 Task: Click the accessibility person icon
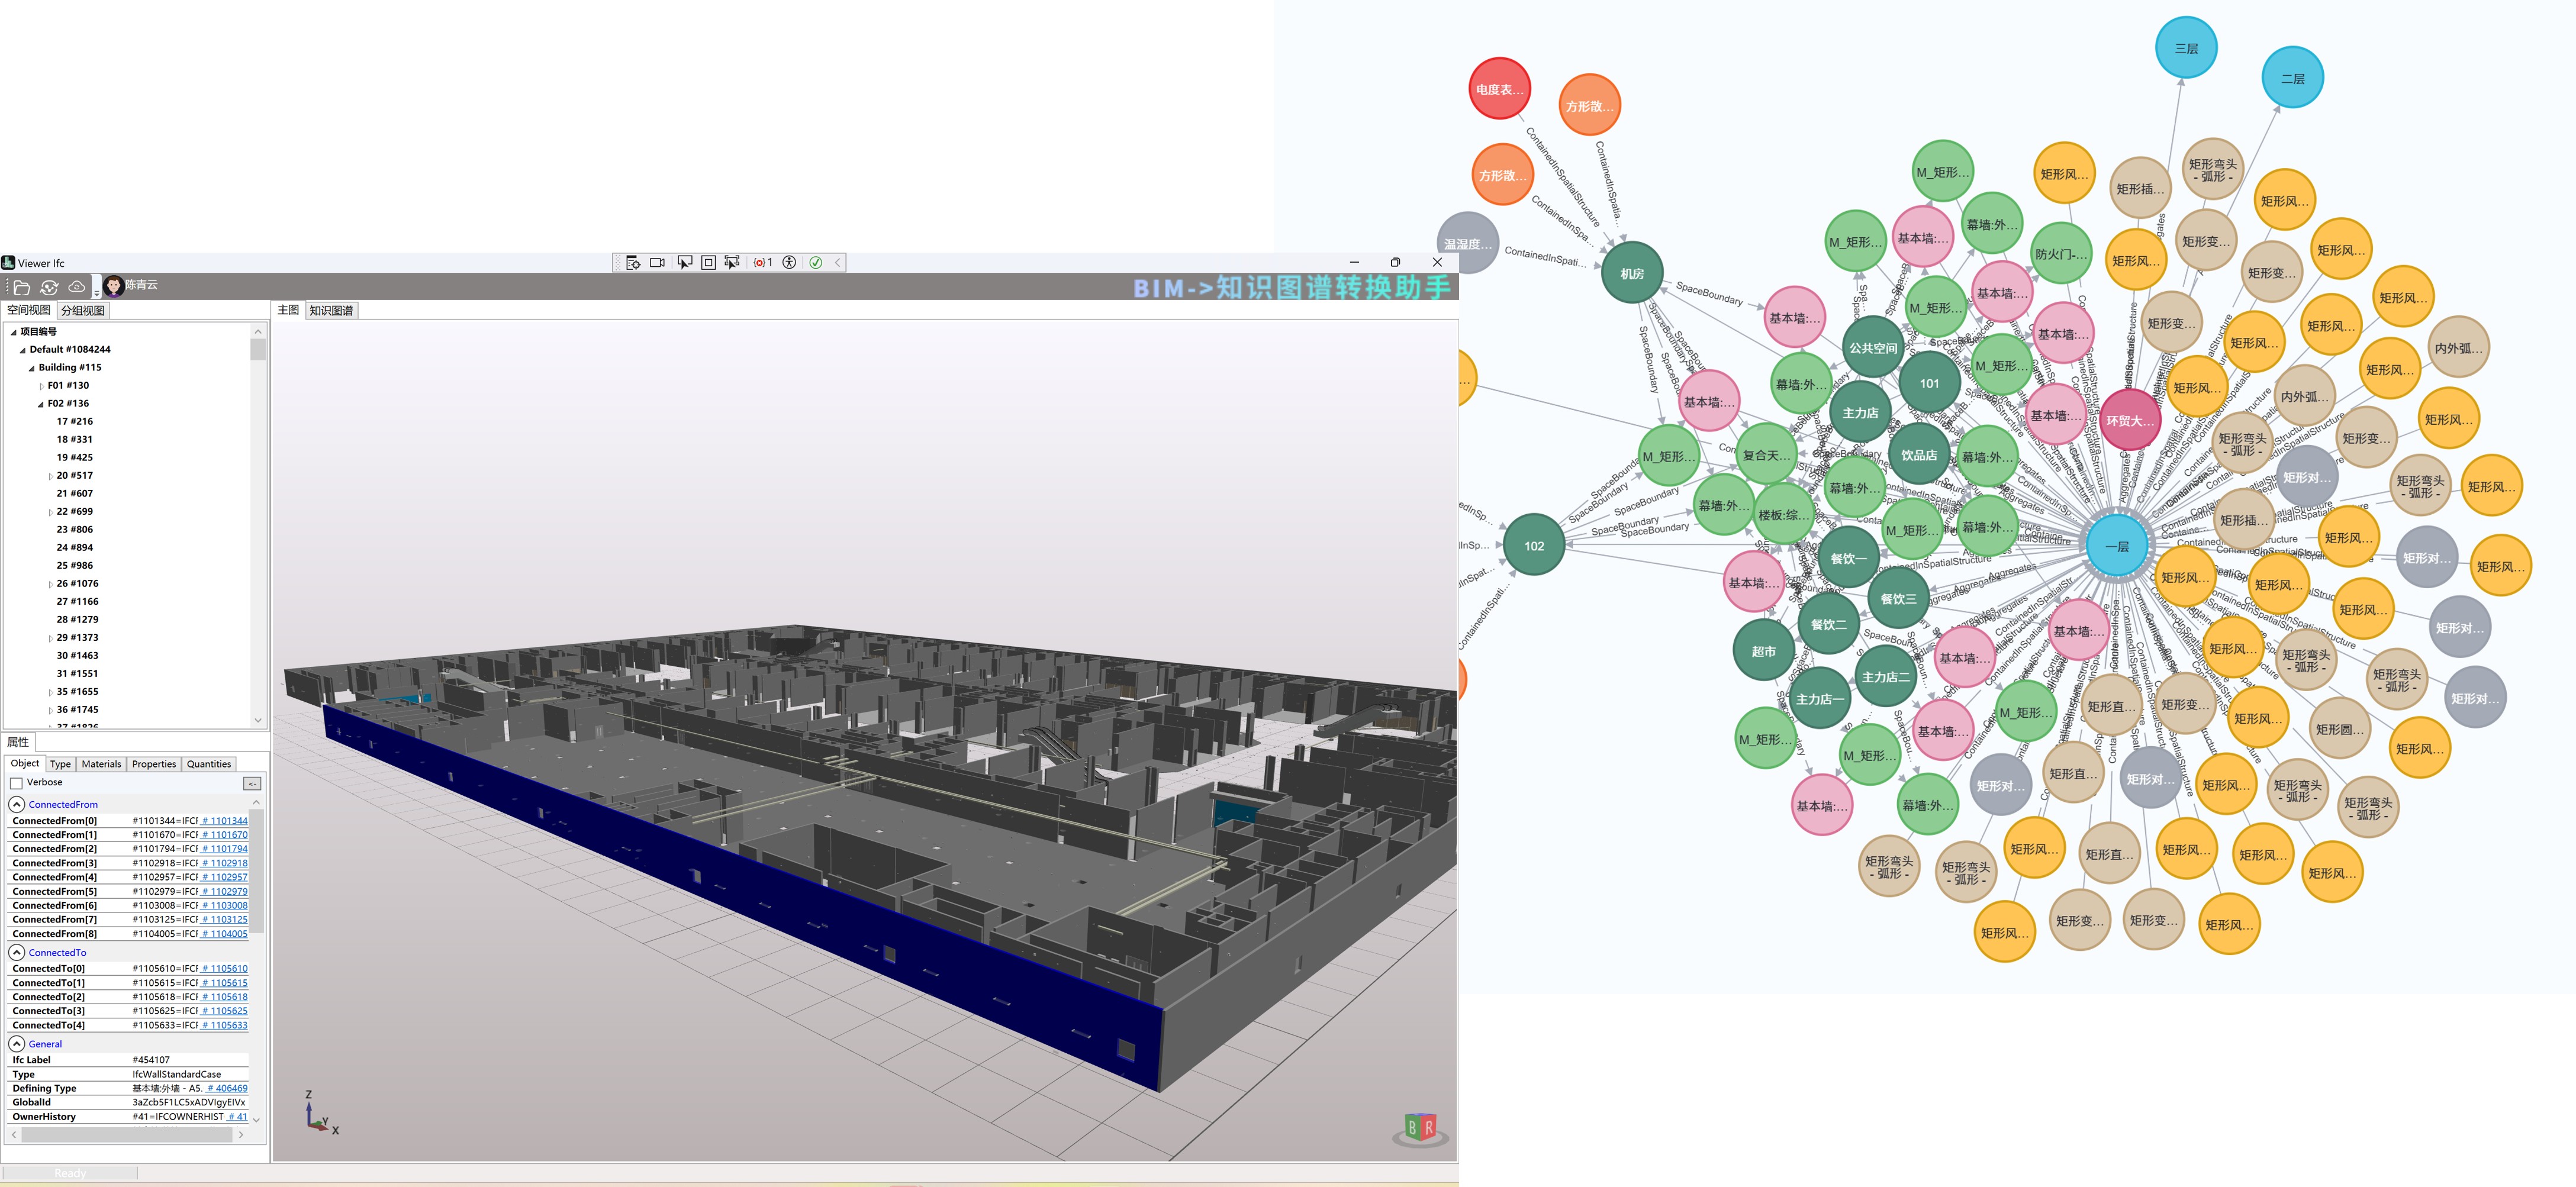pos(789,263)
